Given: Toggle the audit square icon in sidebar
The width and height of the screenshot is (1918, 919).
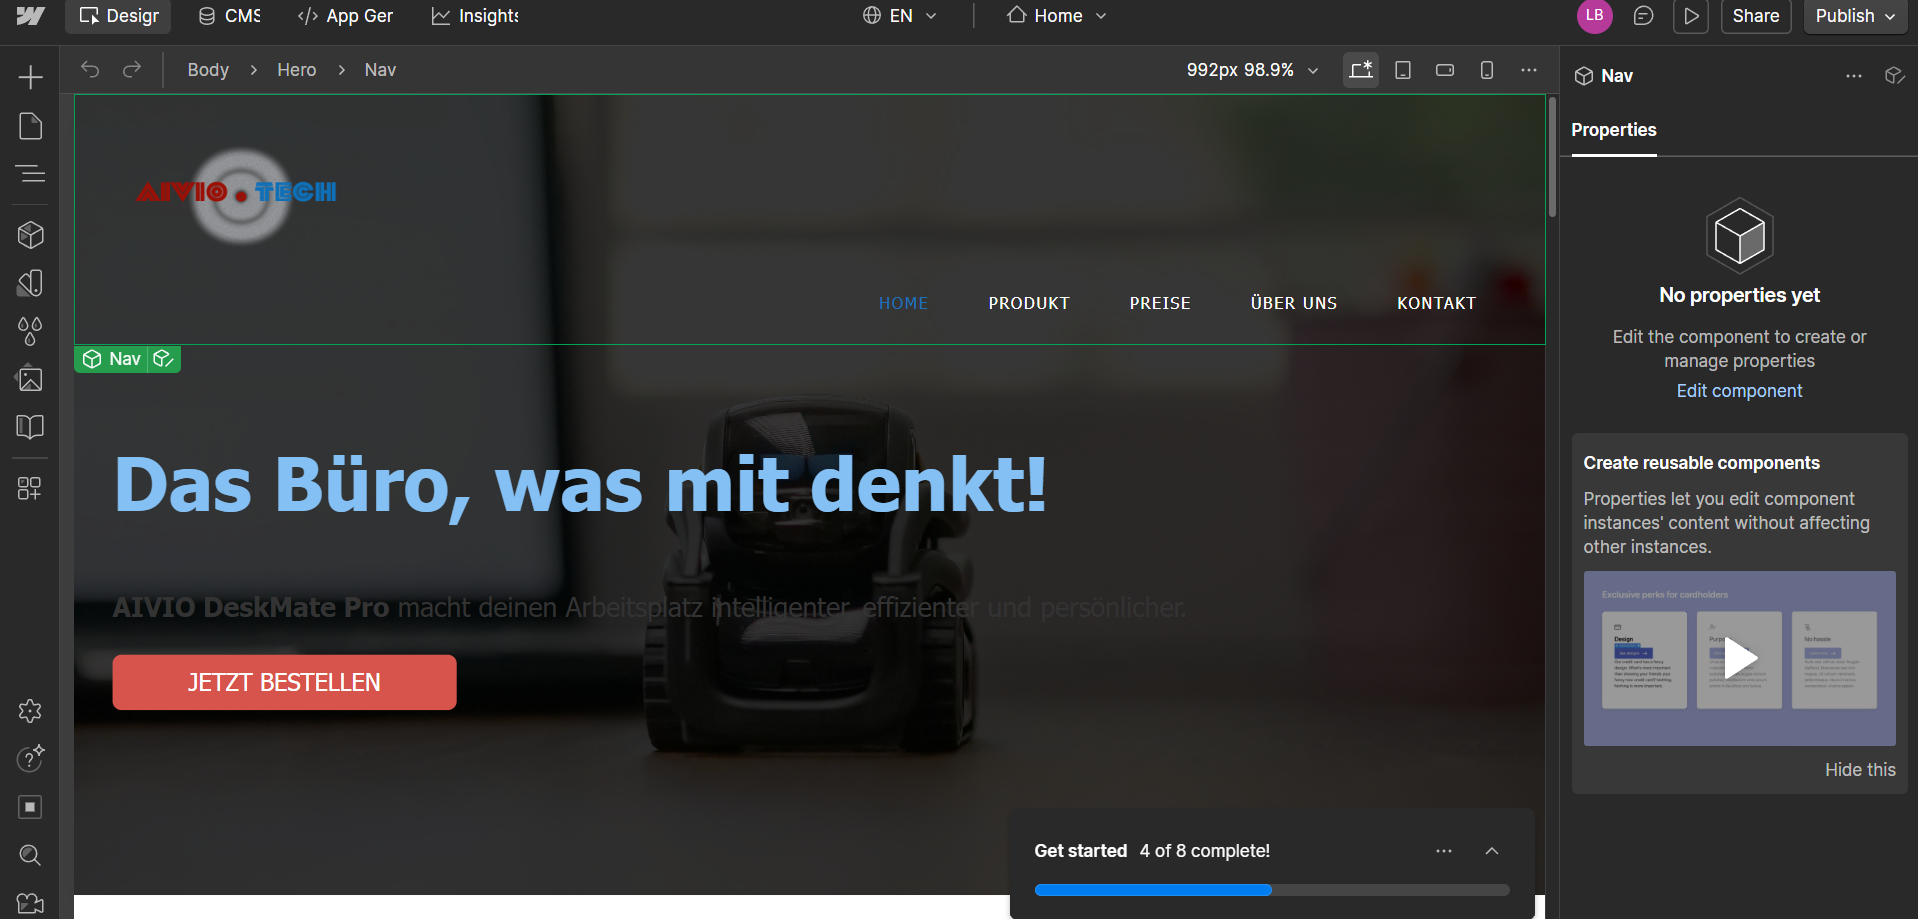Looking at the screenshot, I should click(30, 807).
